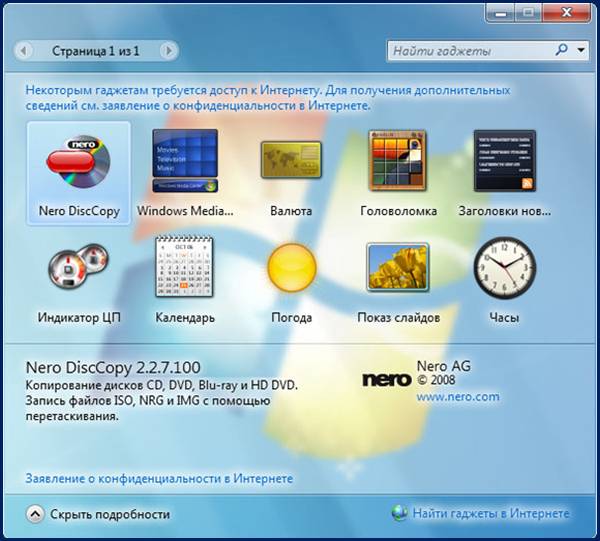Close the gadget gallery window
This screenshot has width=600, height=541.
(566, 13)
